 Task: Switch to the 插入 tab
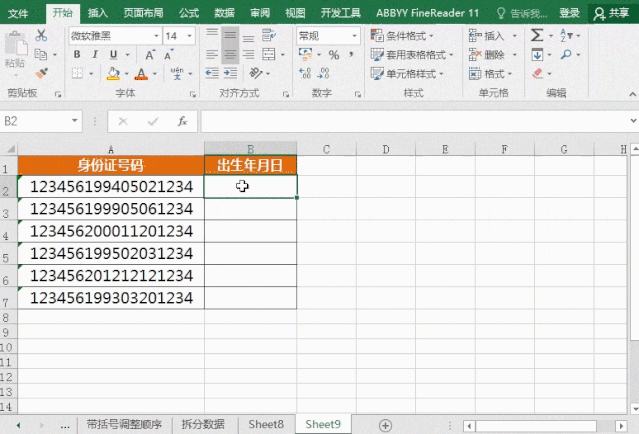[98, 13]
